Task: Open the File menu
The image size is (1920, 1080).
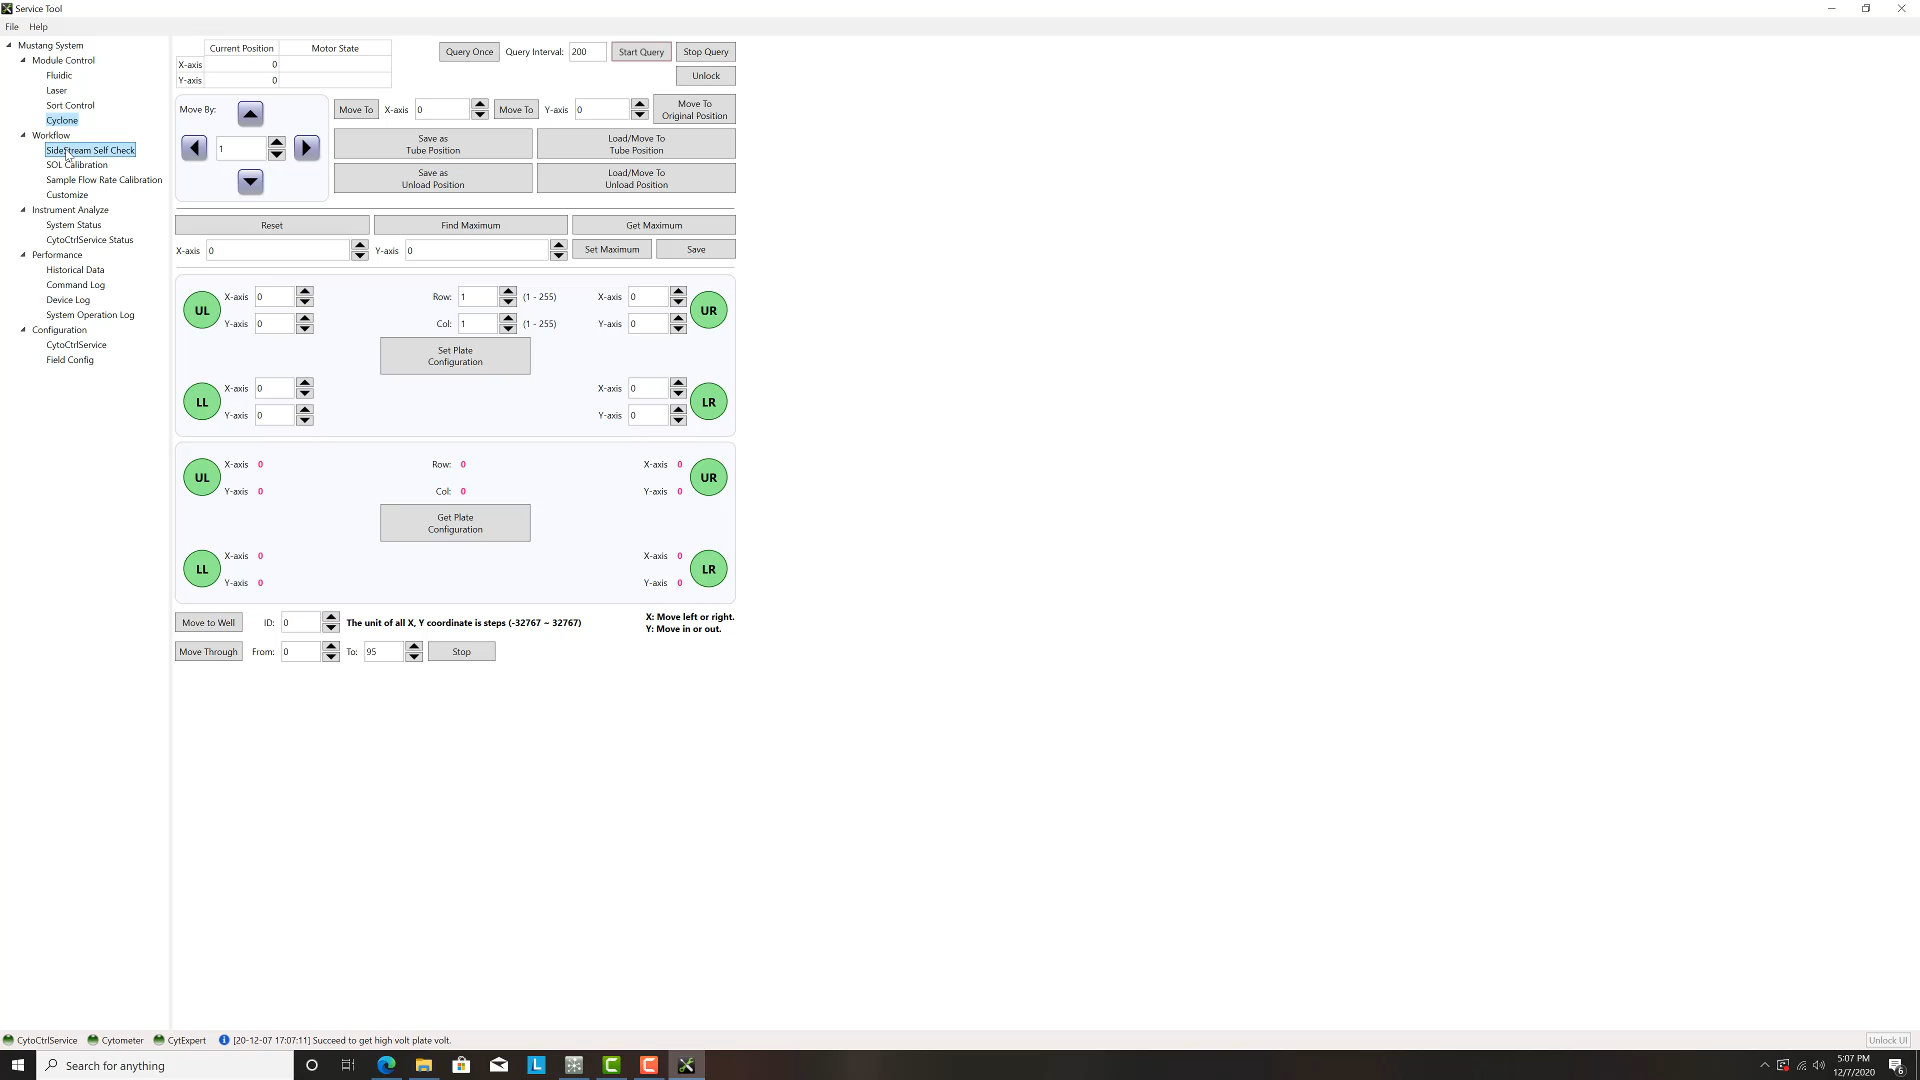Action: pos(12,26)
